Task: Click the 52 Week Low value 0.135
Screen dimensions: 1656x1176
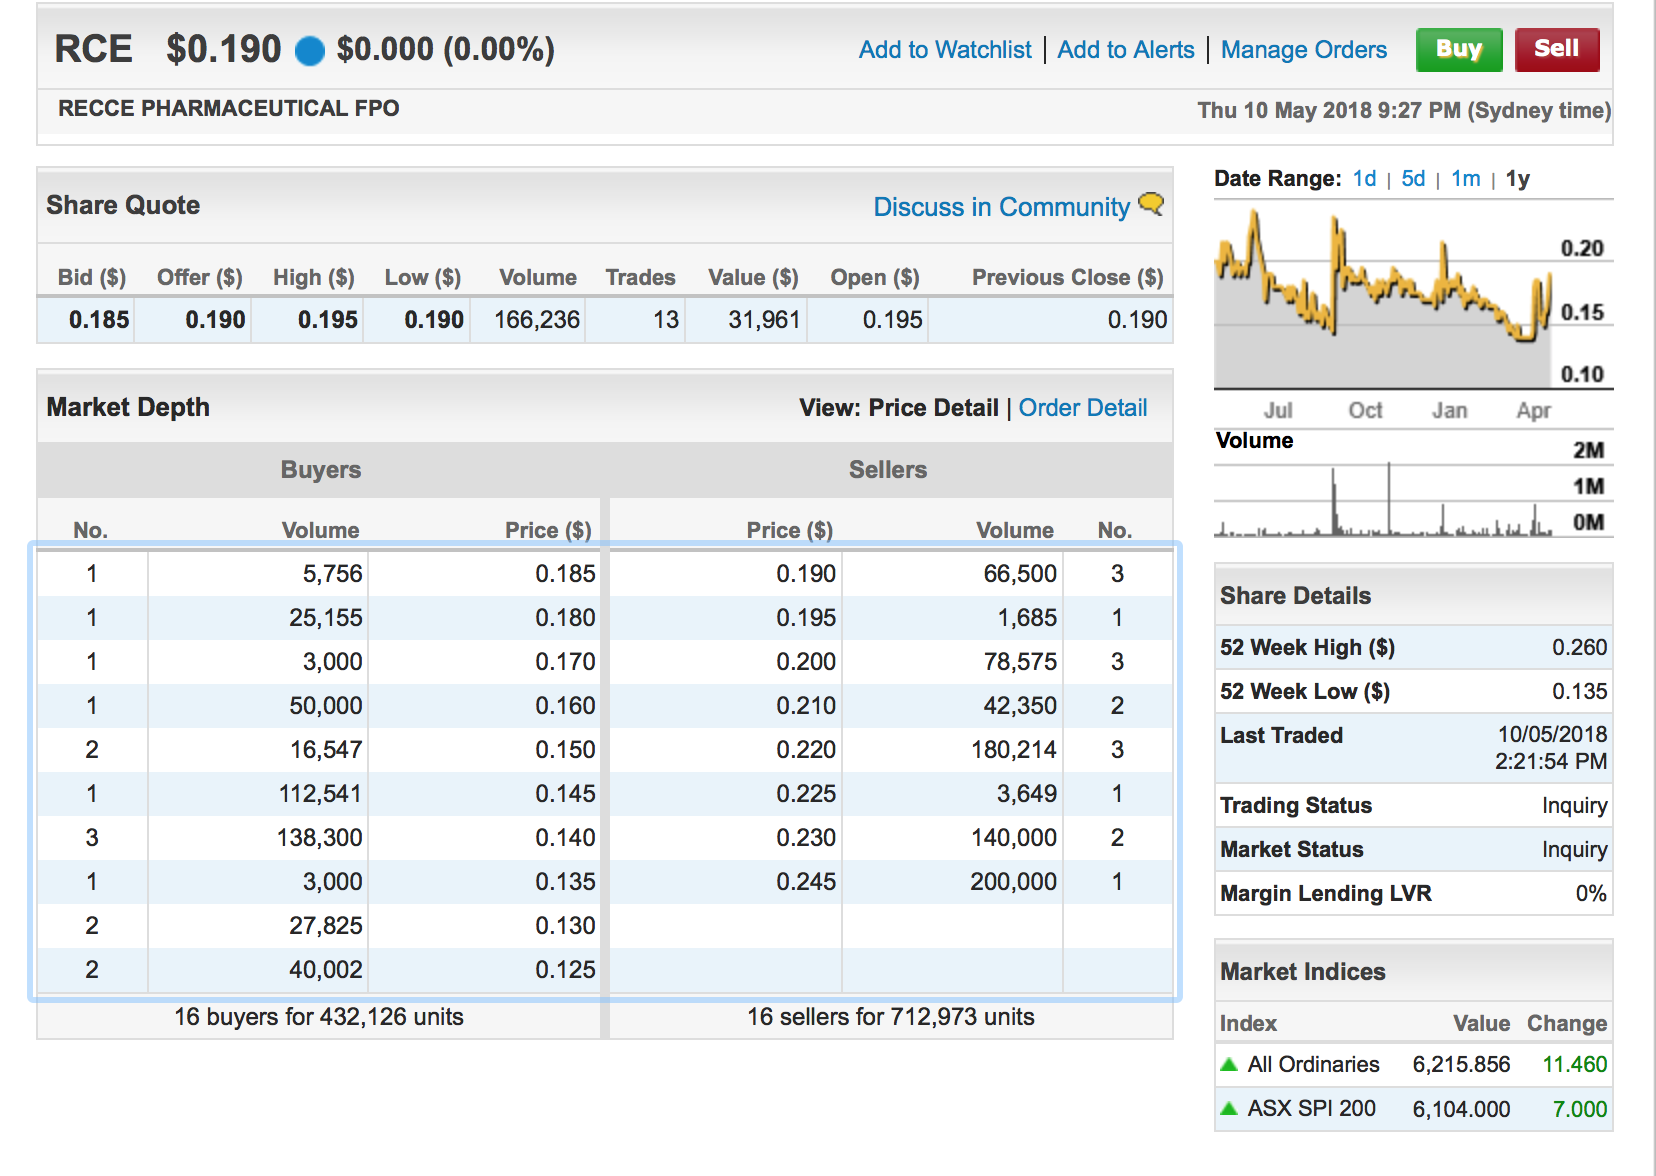Action: coord(1579,692)
